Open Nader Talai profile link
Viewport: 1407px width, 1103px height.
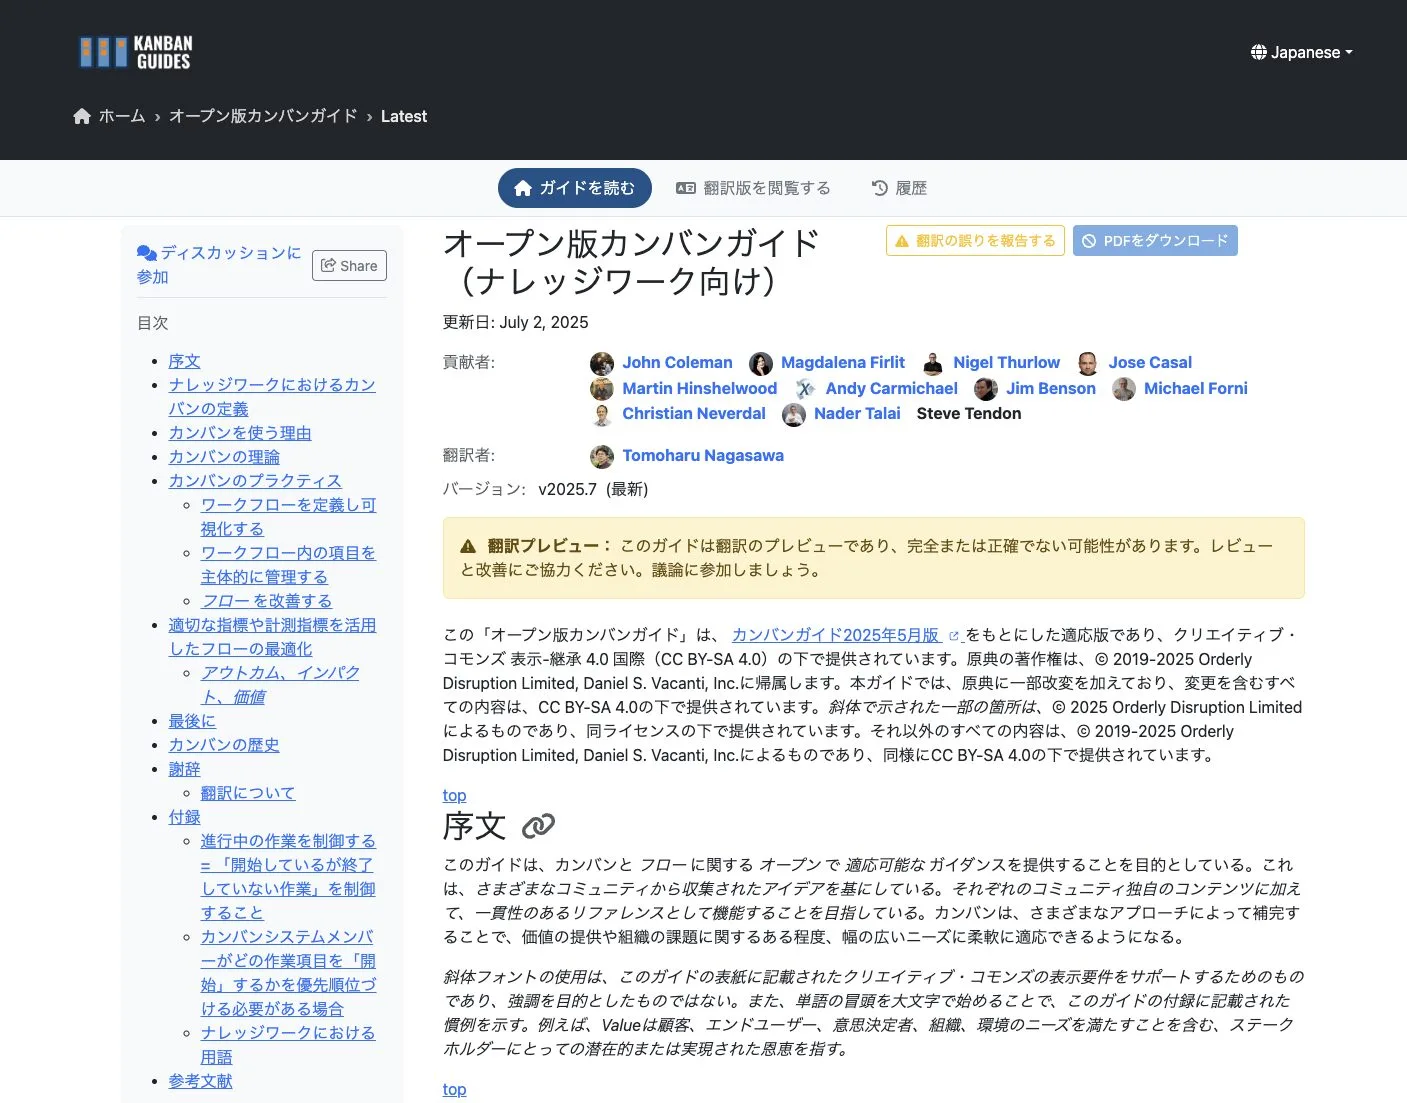tap(857, 414)
